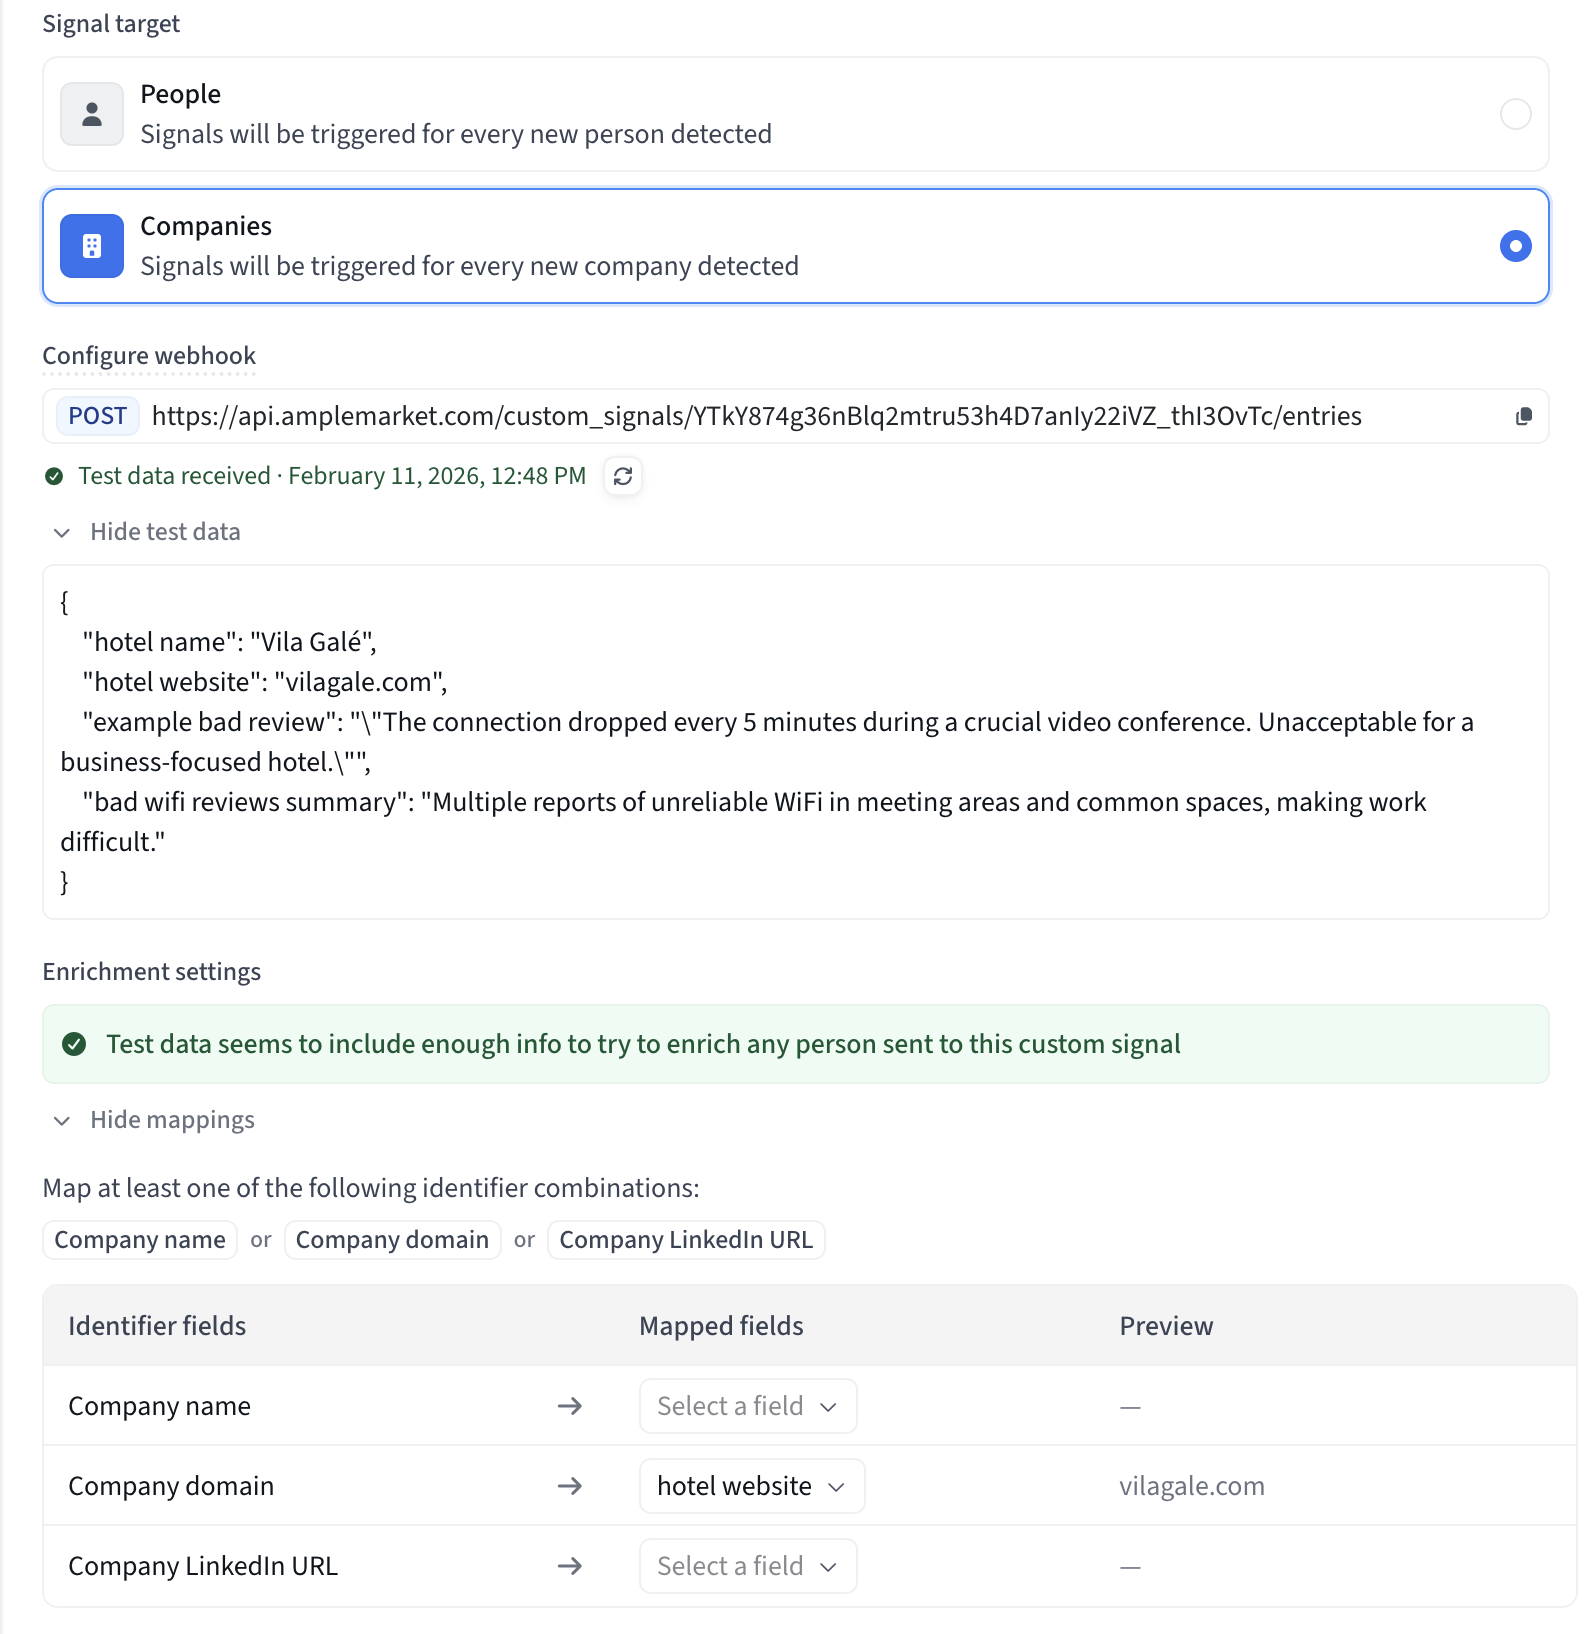Click the webhook URL field
Screen dimensions: 1586x1634
[756, 416]
